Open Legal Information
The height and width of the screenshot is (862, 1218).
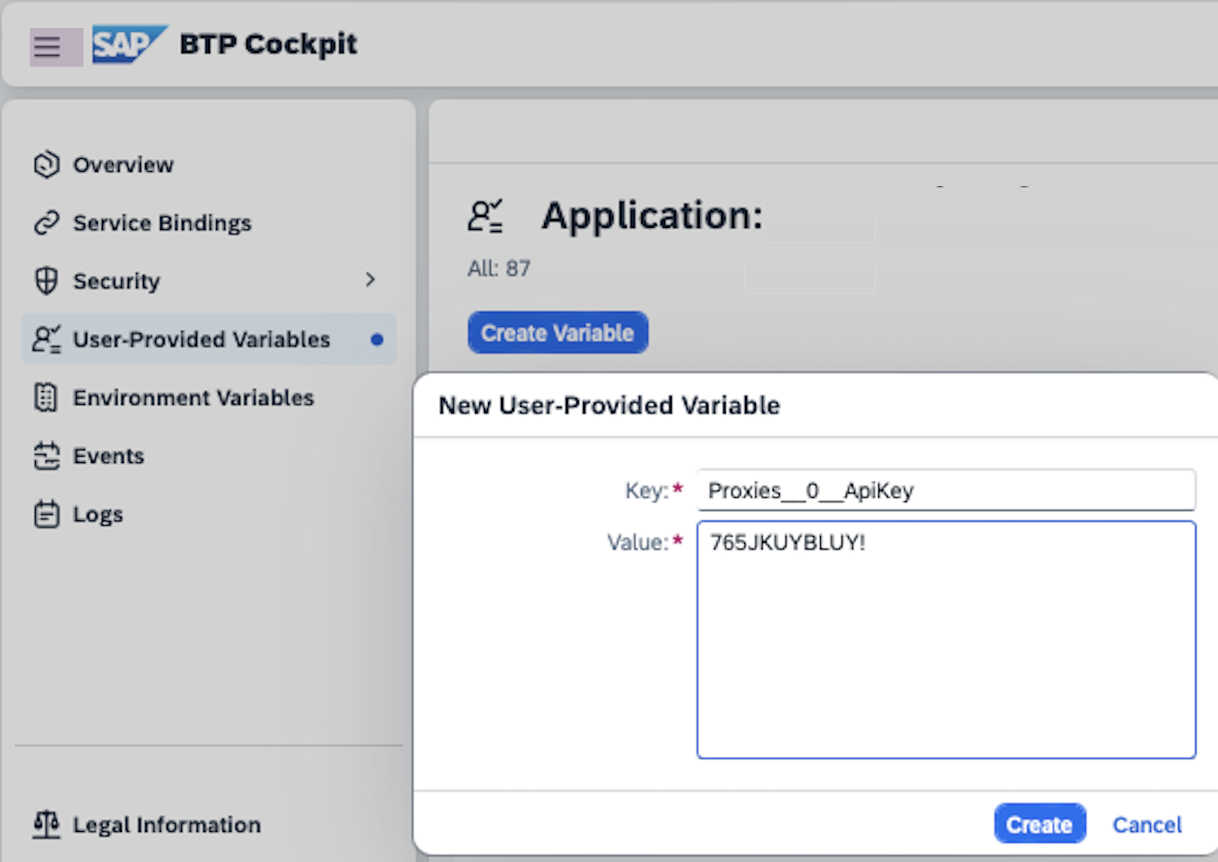click(167, 825)
